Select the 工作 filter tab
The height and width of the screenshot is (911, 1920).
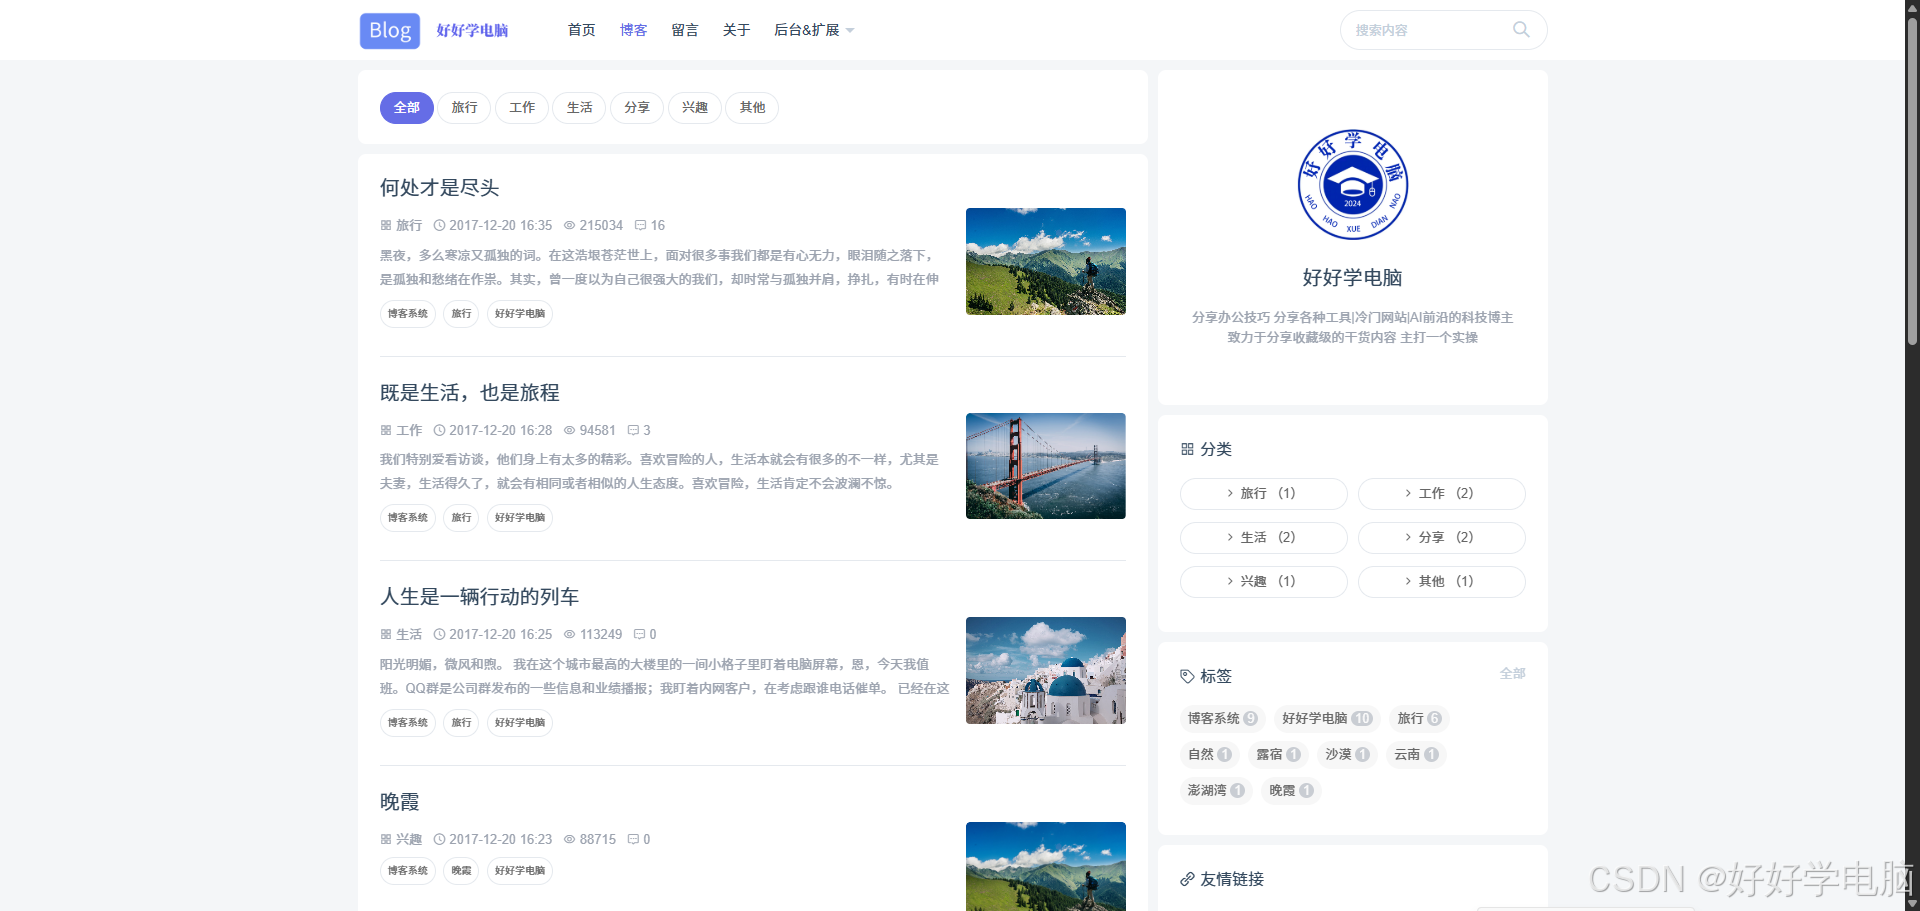click(522, 108)
